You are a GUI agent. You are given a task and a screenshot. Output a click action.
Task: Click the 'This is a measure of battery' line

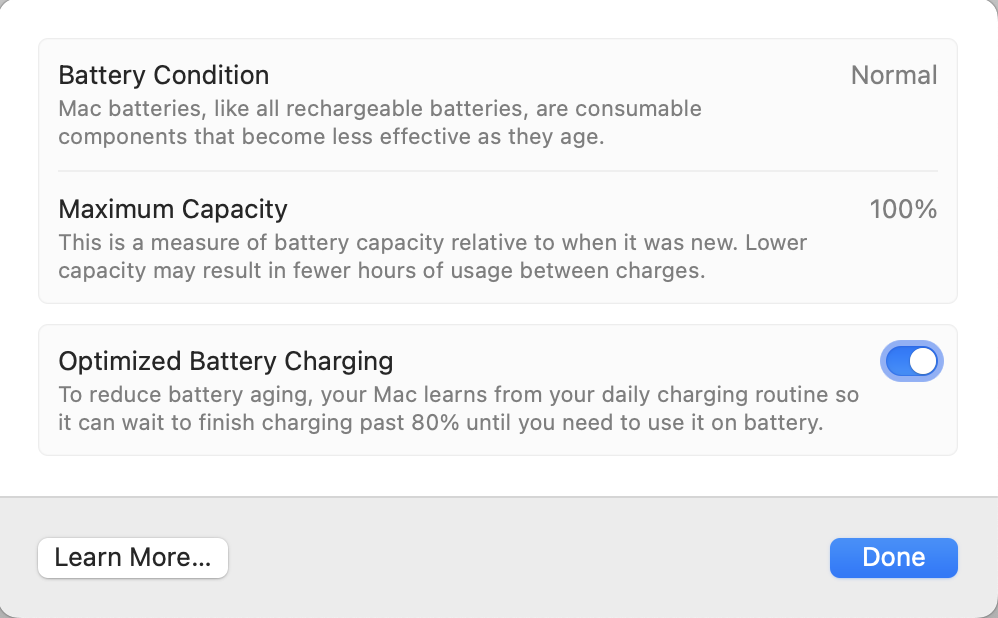pyautogui.click(x=432, y=242)
